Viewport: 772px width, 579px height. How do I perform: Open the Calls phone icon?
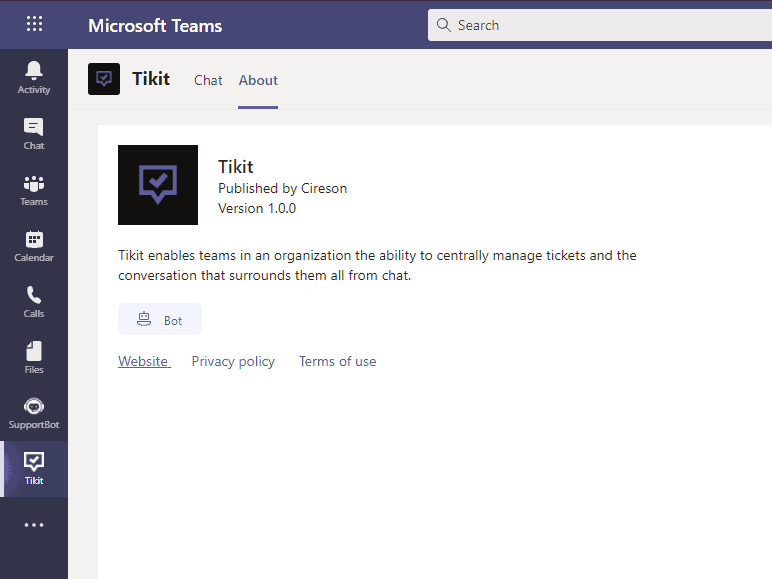point(34,301)
